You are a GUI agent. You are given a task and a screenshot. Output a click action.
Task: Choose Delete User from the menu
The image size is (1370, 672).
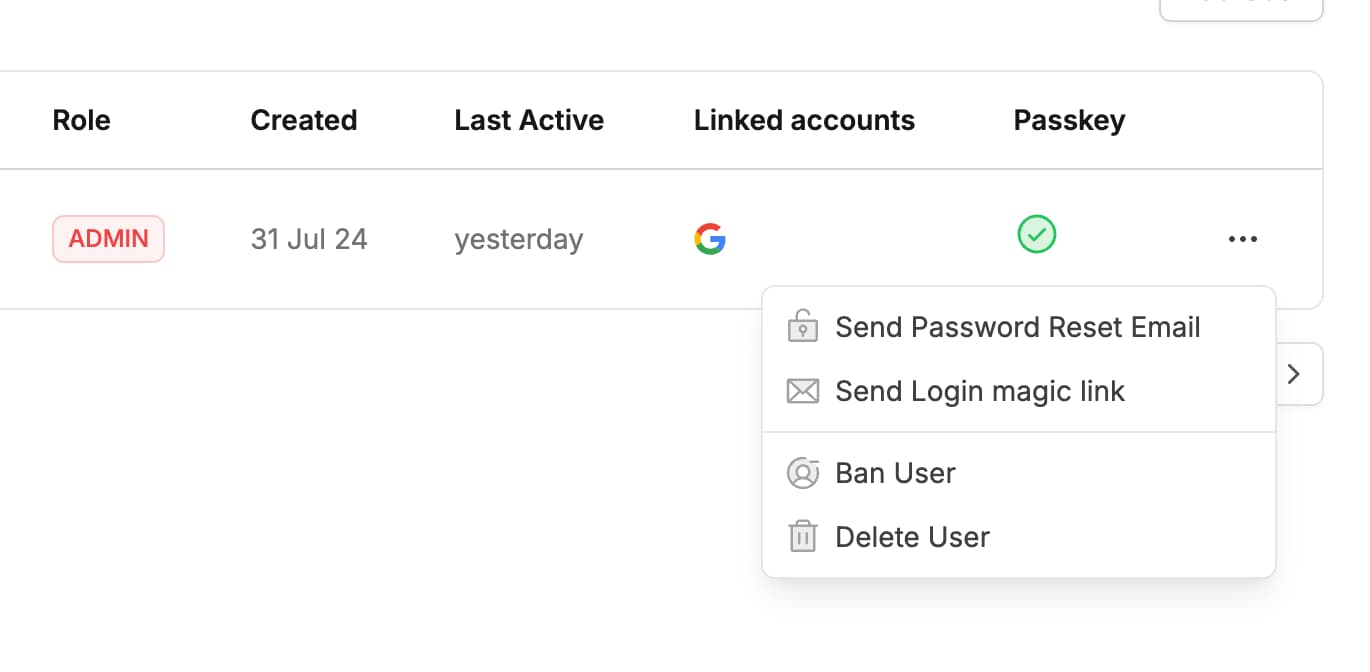click(912, 537)
